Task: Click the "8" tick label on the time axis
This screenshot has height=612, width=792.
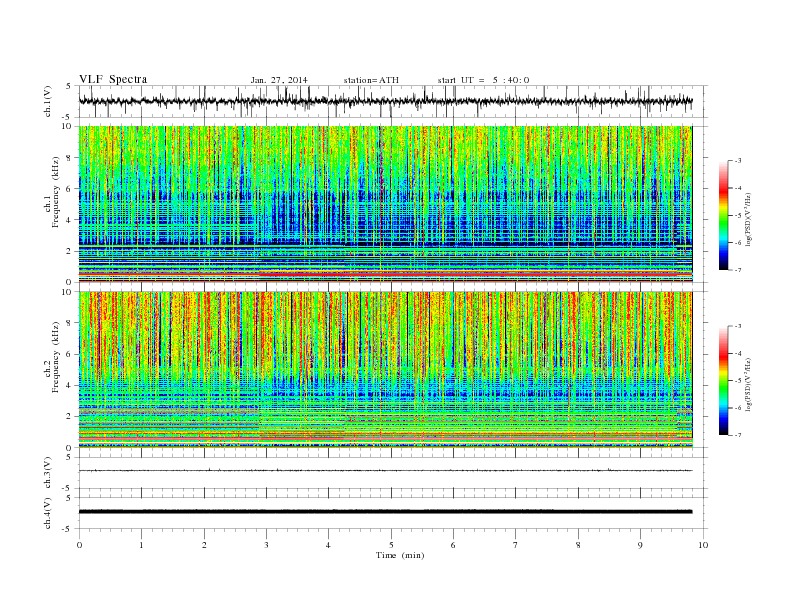Action: [x=578, y=545]
